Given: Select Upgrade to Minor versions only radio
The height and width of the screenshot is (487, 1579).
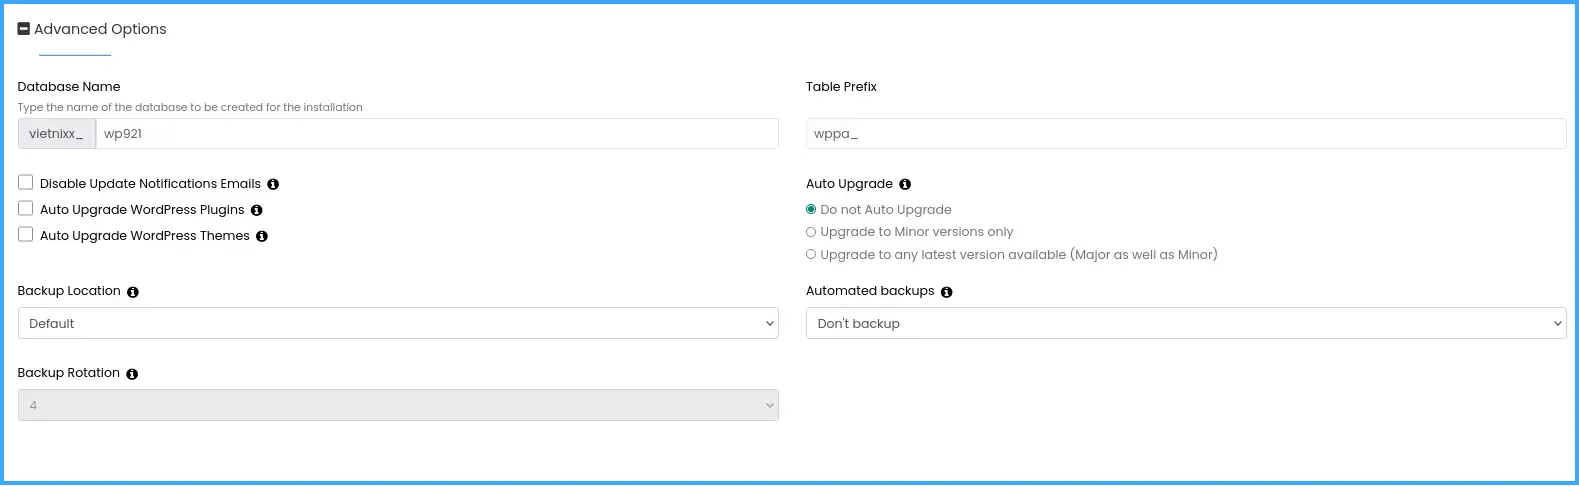Looking at the screenshot, I should tap(811, 232).
